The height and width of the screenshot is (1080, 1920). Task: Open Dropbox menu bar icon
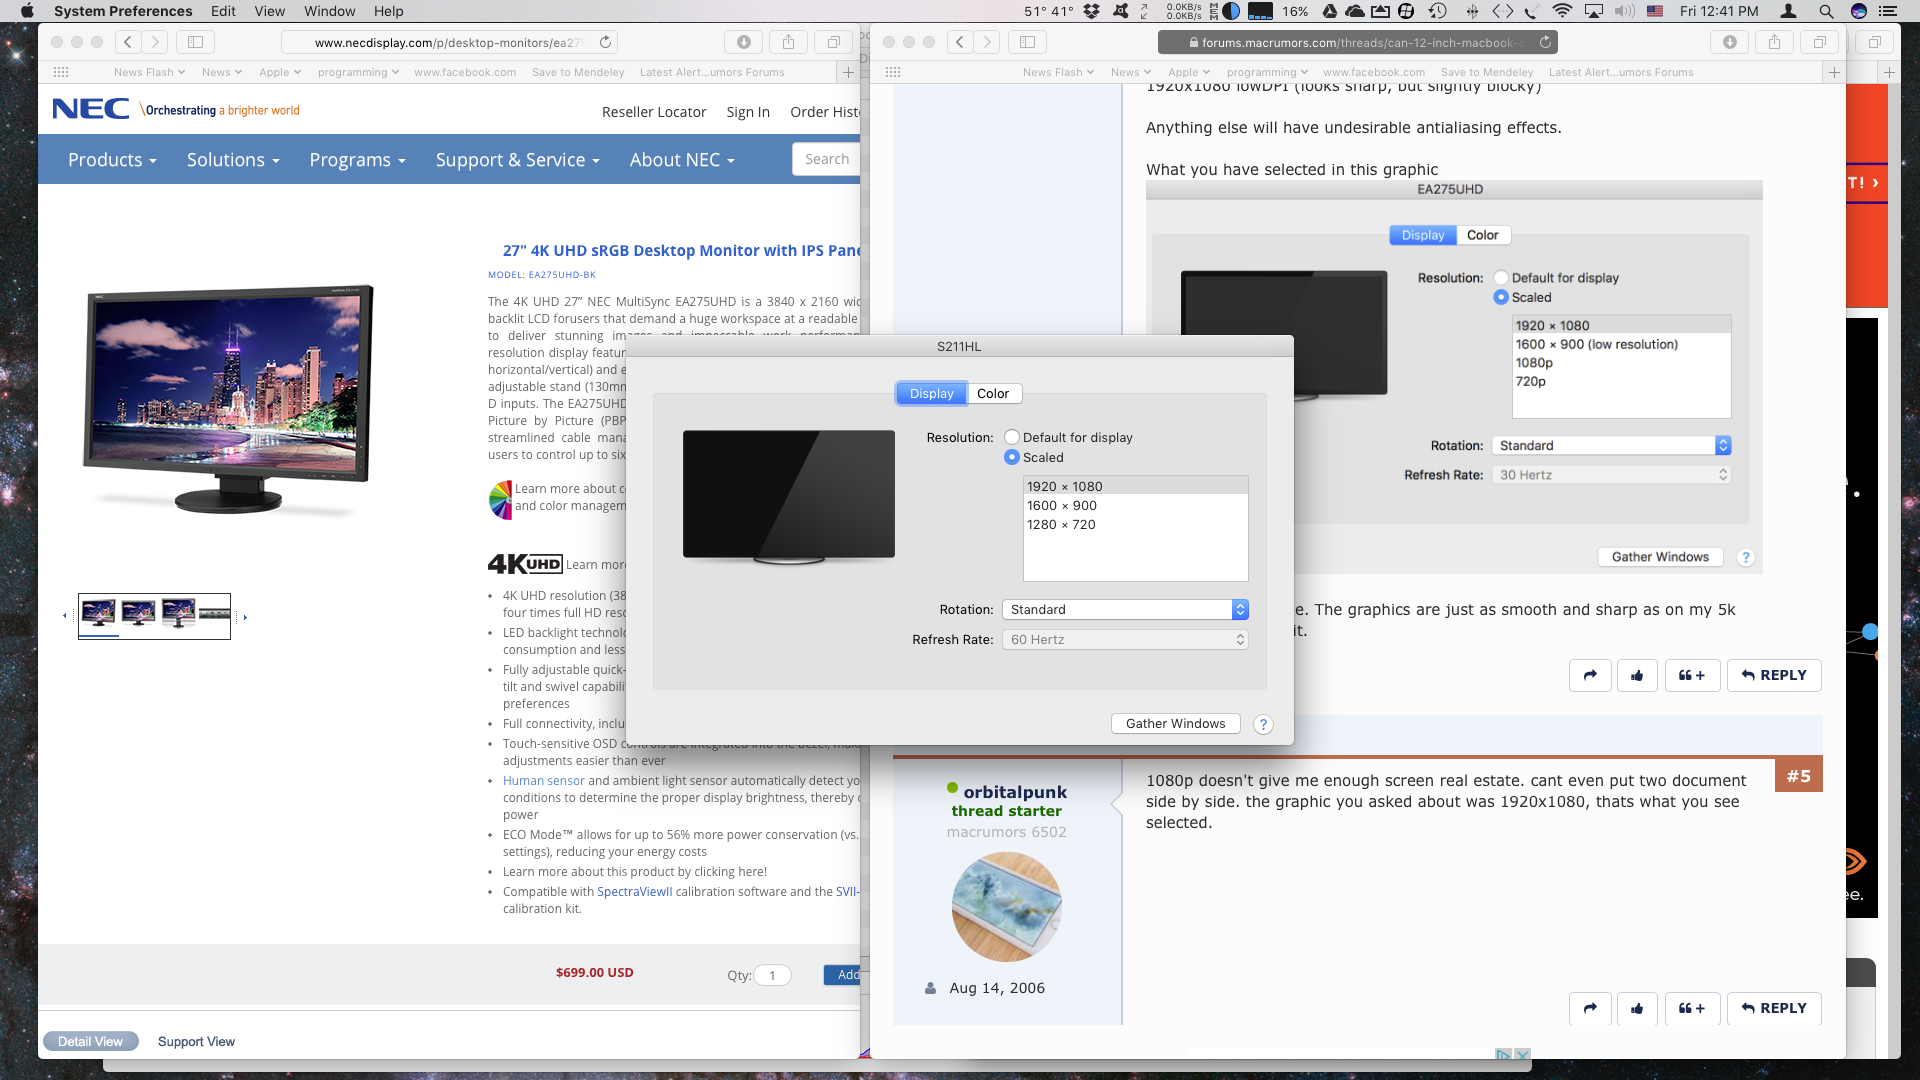coord(1092,11)
